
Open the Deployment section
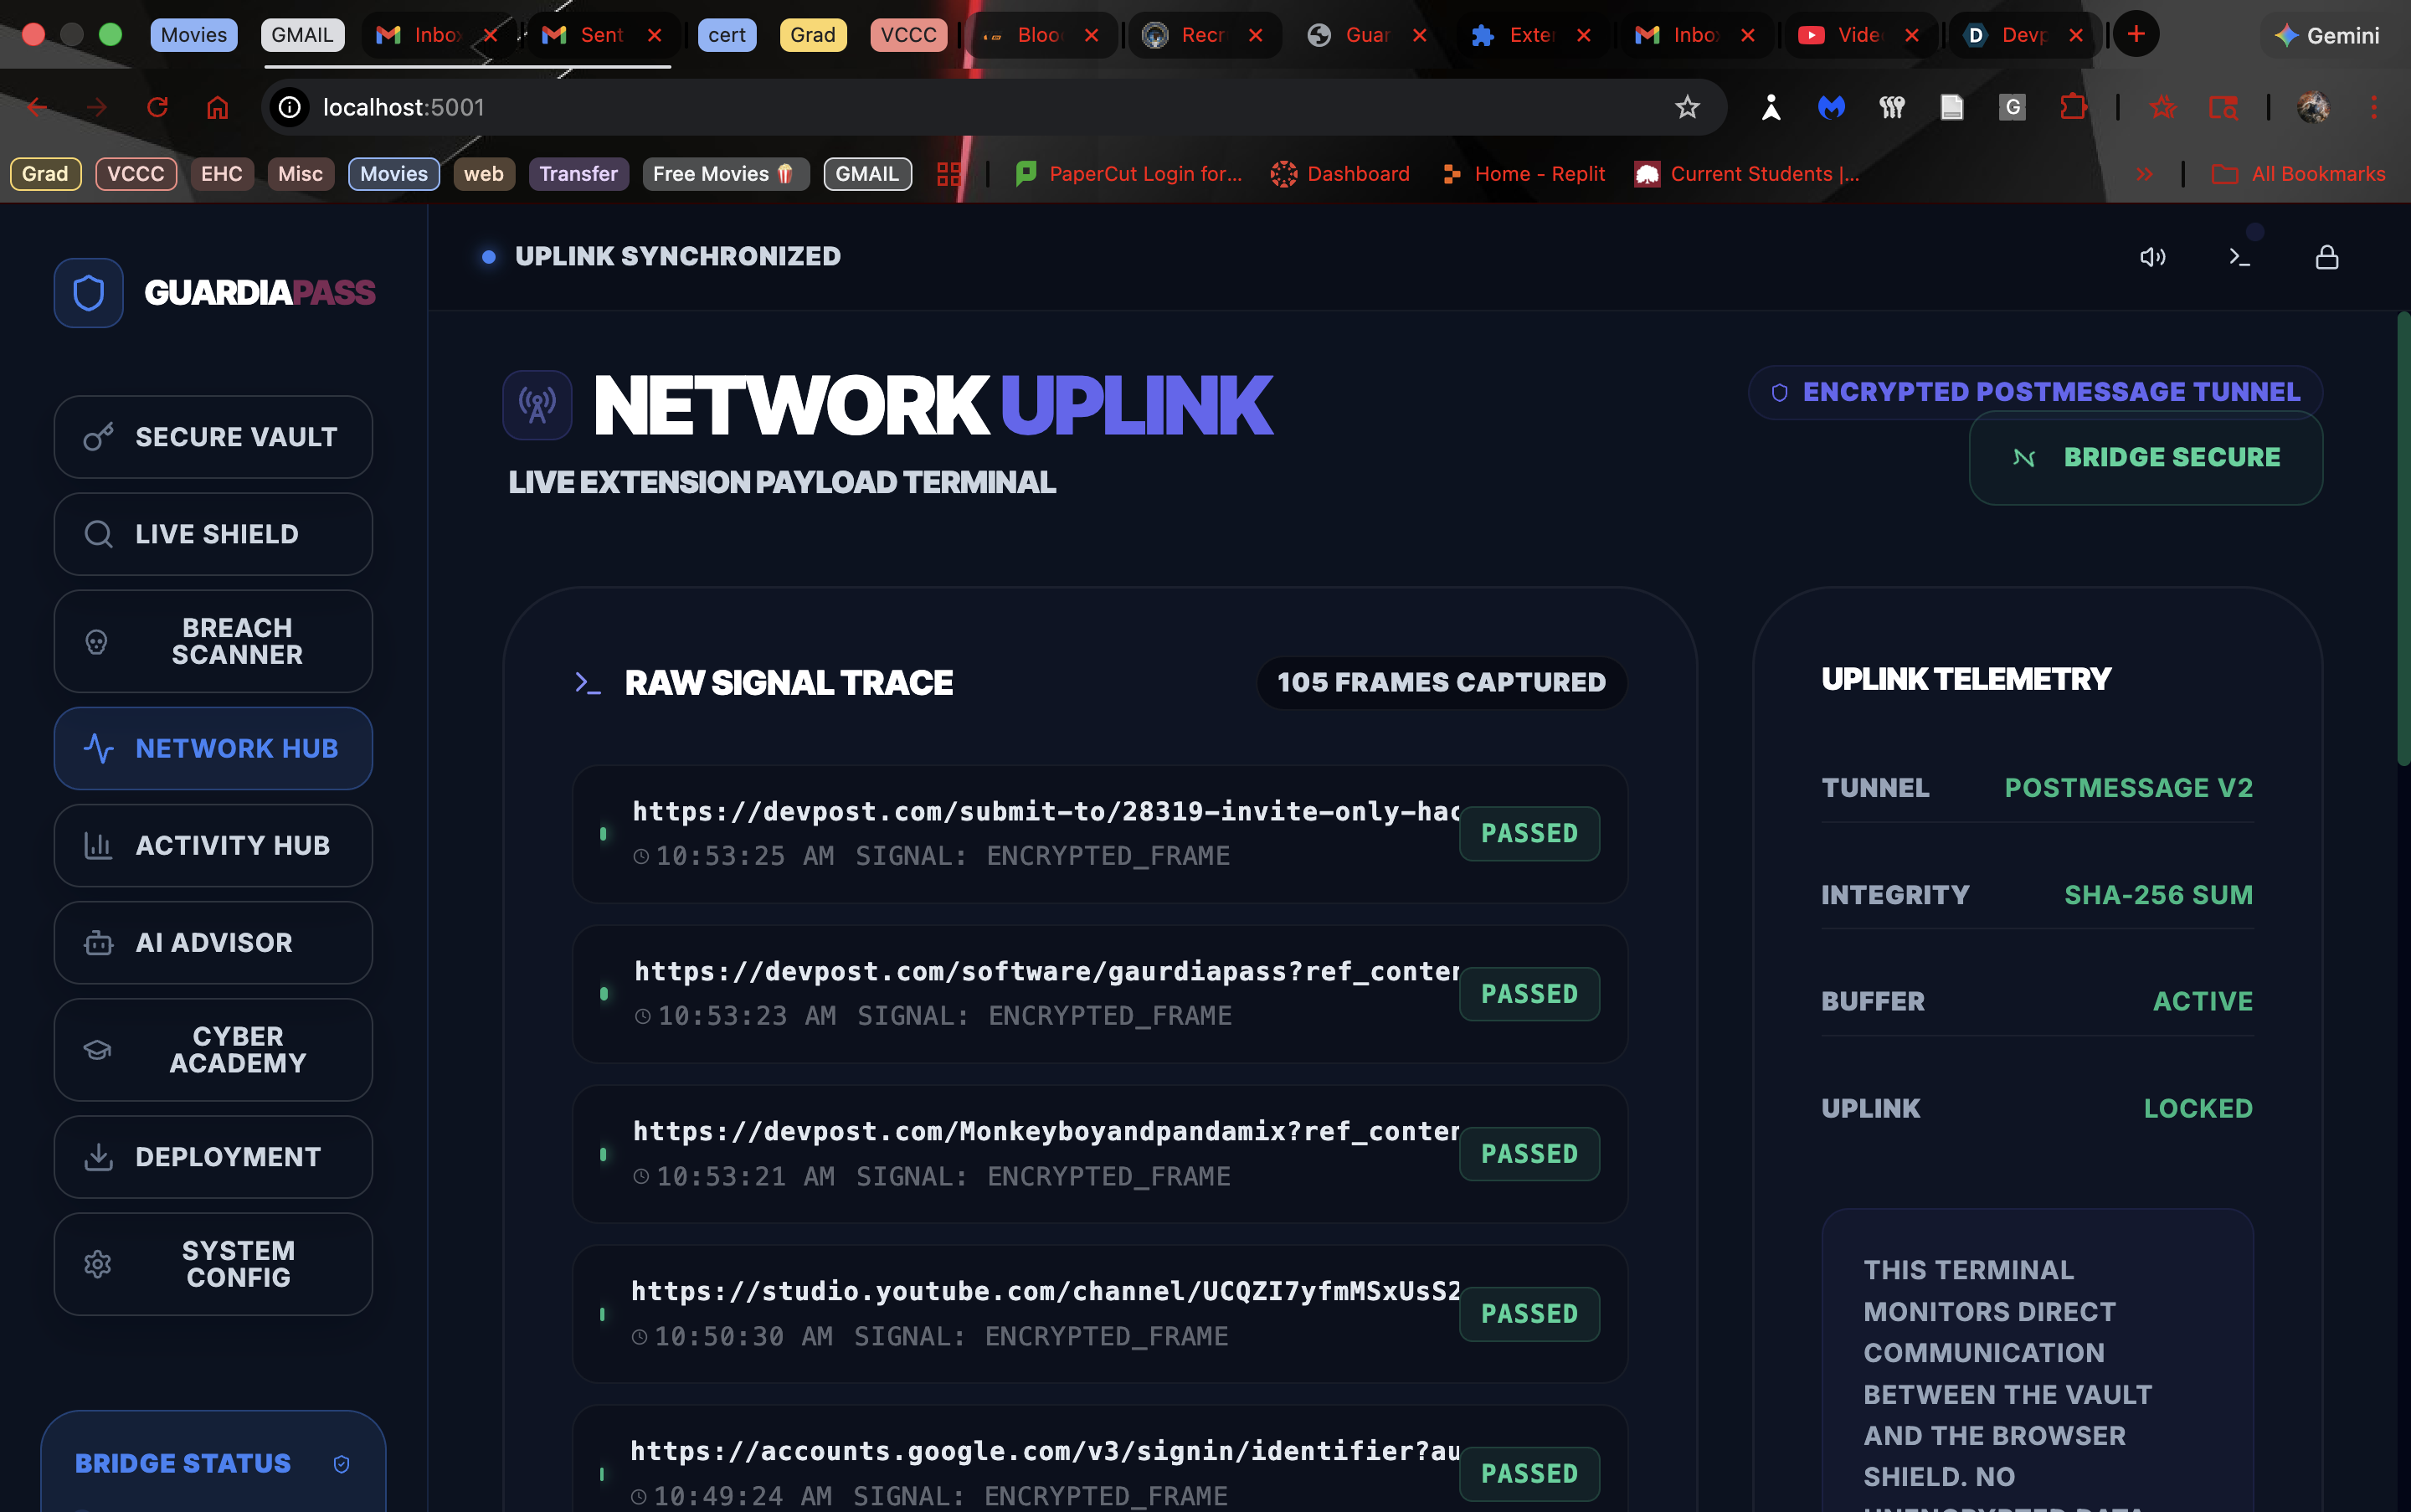pos(213,1157)
